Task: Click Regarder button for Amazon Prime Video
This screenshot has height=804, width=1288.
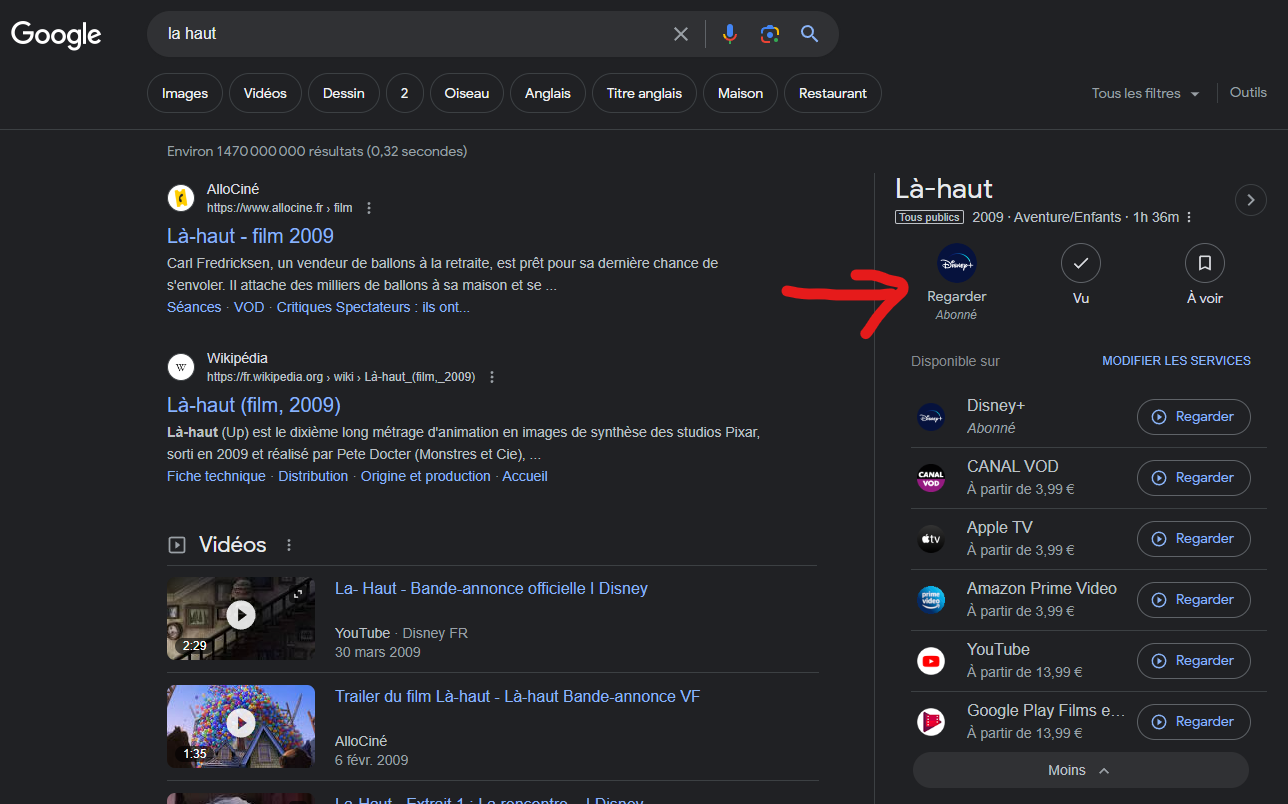Action: click(x=1194, y=600)
